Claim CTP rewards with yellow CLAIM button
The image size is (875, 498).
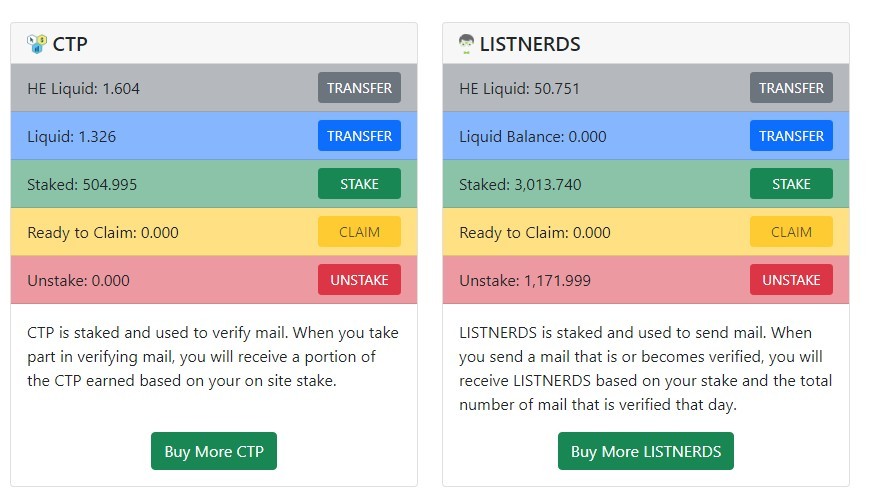[x=359, y=232]
